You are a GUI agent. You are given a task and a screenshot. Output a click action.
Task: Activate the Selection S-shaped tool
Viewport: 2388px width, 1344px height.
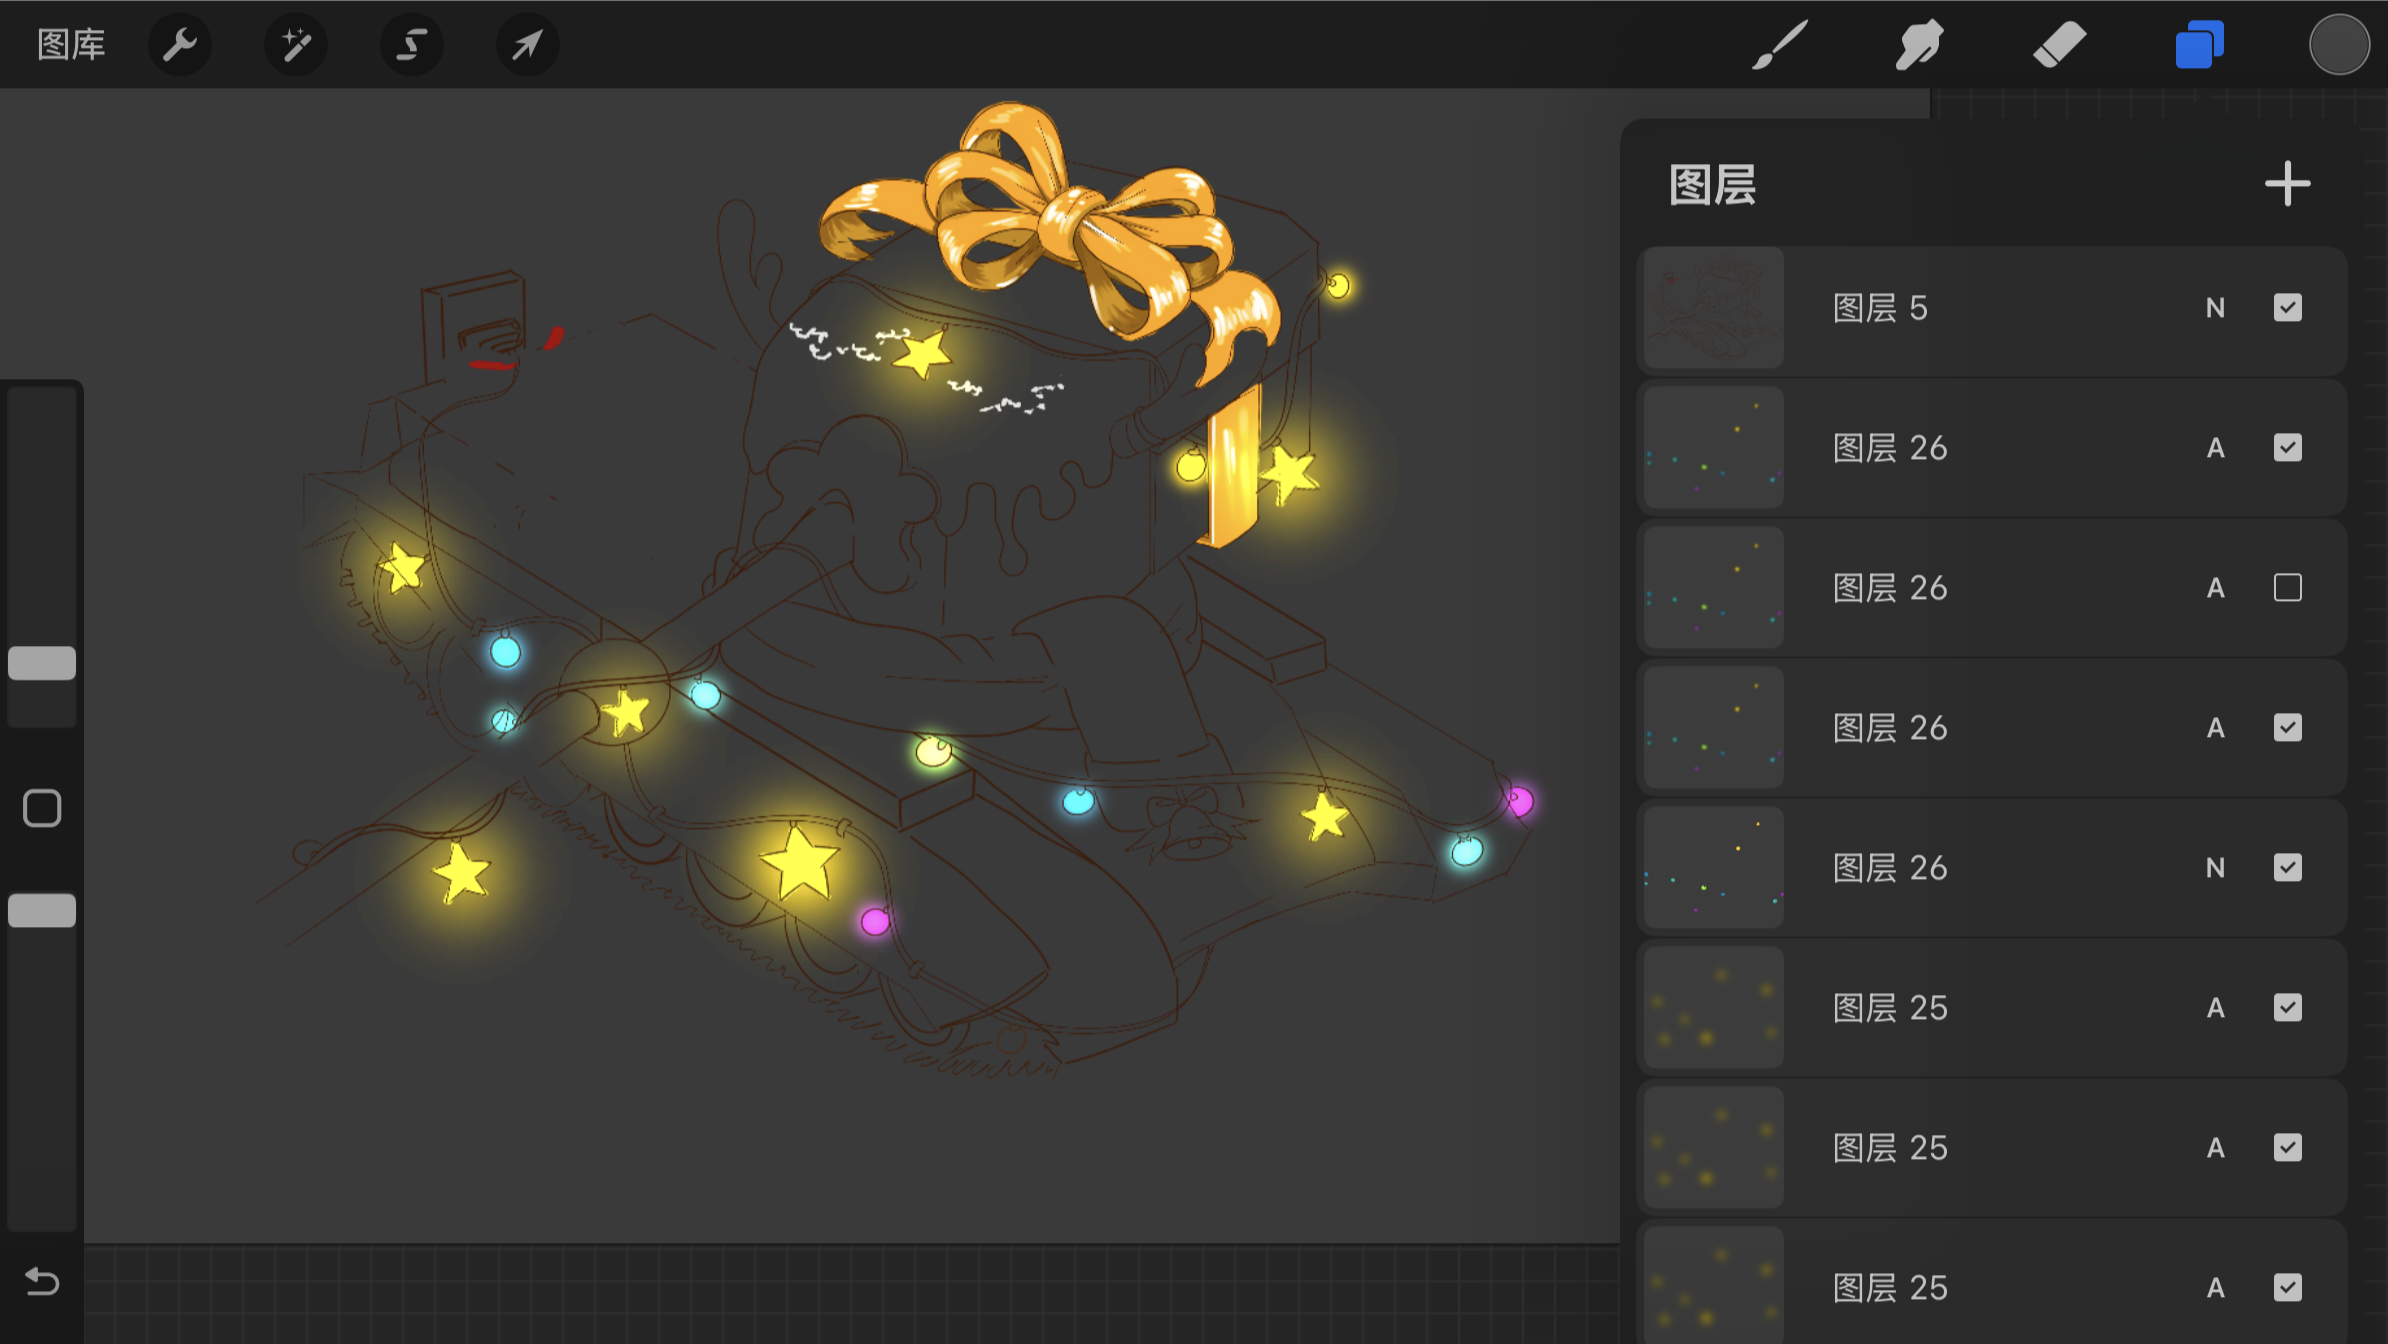point(412,45)
